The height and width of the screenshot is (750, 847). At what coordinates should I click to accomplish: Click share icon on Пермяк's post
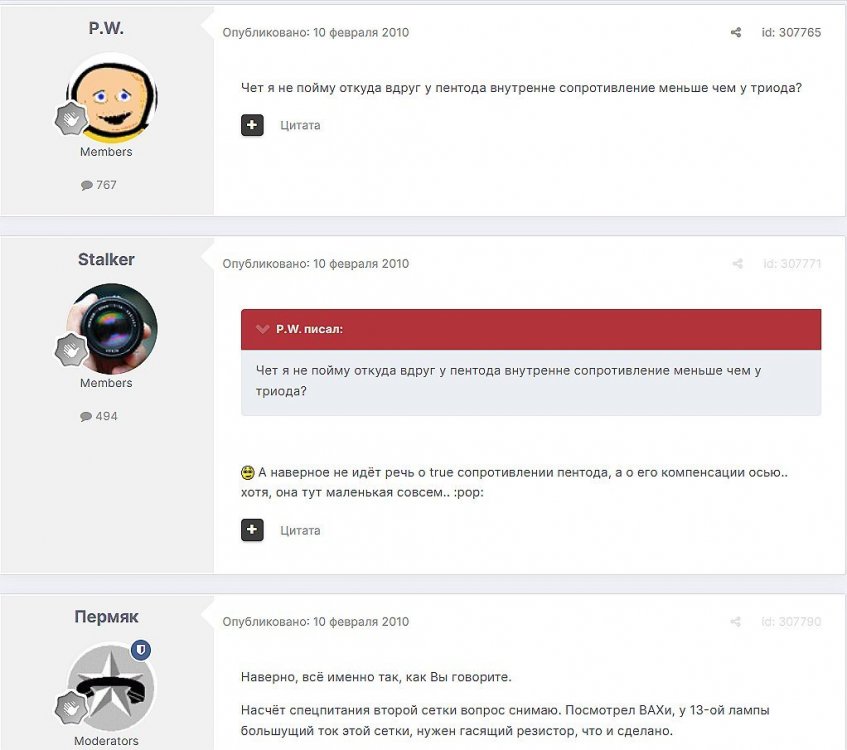coord(735,621)
